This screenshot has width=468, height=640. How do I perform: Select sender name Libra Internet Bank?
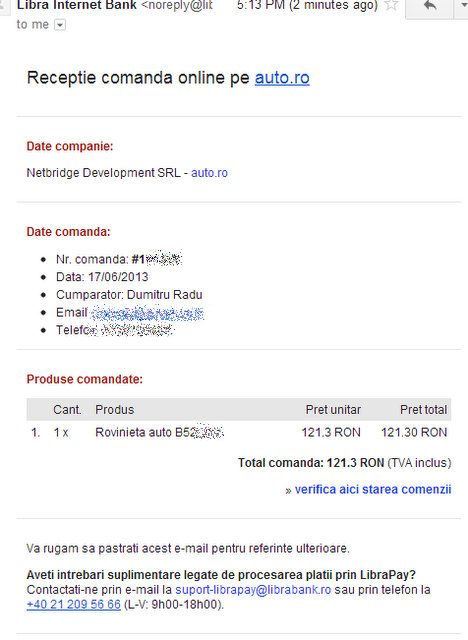click(76, 6)
